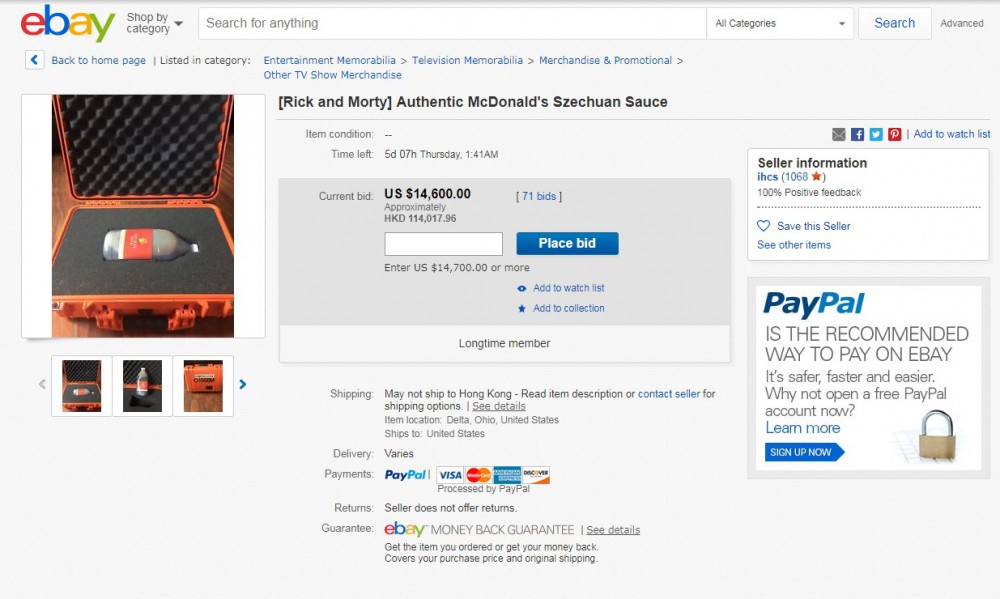
Task: Pin the listing to Pinterest
Action: tap(894, 133)
